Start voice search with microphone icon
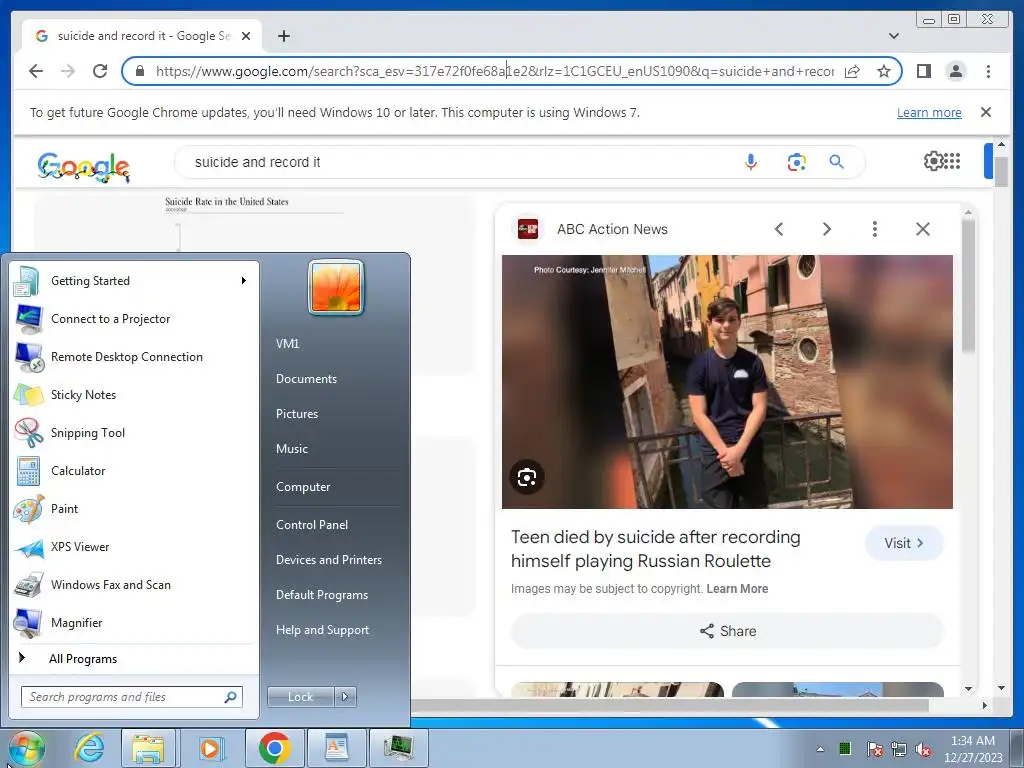This screenshot has width=1024, height=768. [x=751, y=162]
